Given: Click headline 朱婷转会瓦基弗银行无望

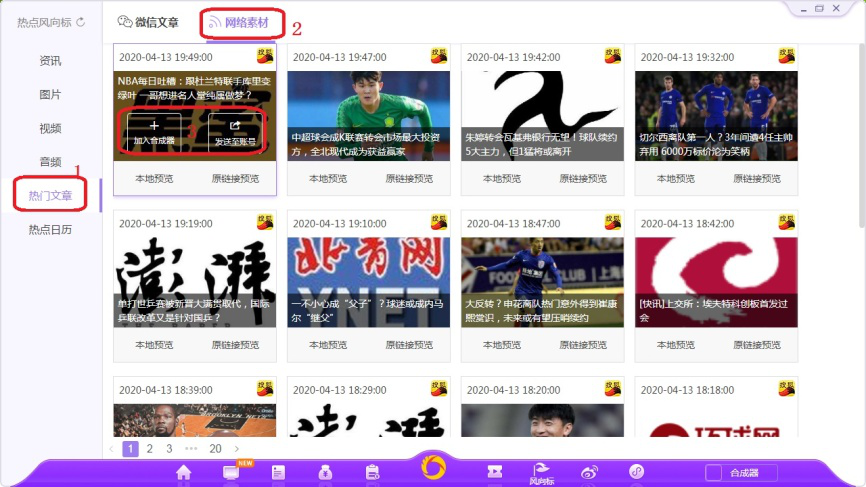Looking at the screenshot, I should 541,144.
